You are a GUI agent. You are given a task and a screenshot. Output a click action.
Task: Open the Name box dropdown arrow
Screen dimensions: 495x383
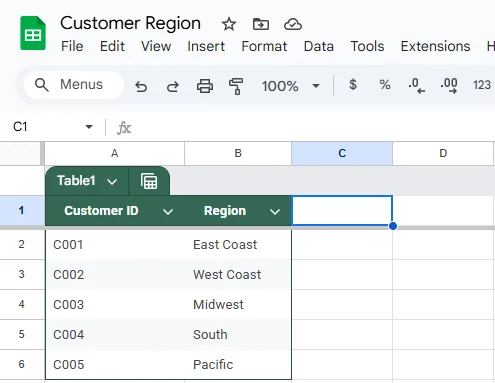click(89, 127)
